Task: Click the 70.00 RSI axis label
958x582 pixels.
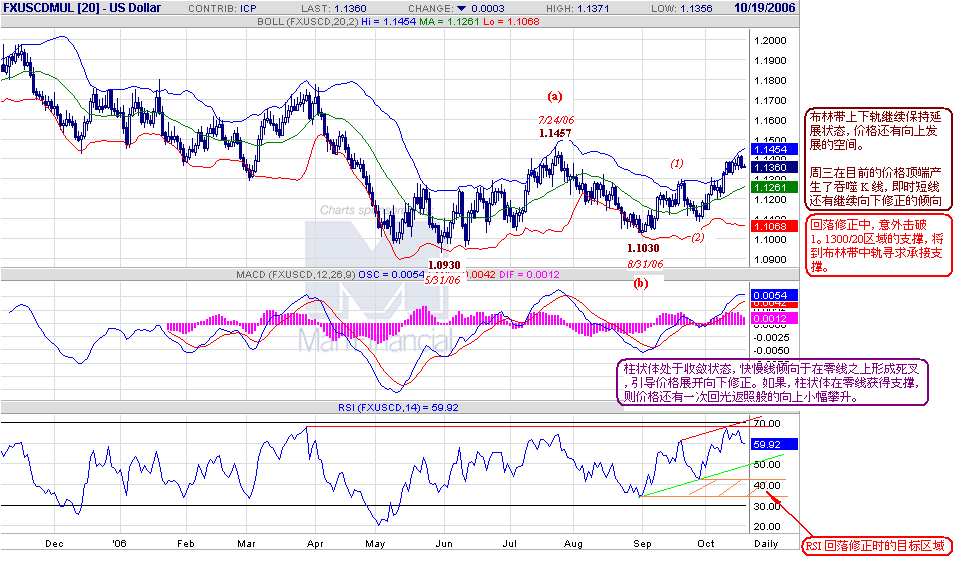Action: point(767,423)
